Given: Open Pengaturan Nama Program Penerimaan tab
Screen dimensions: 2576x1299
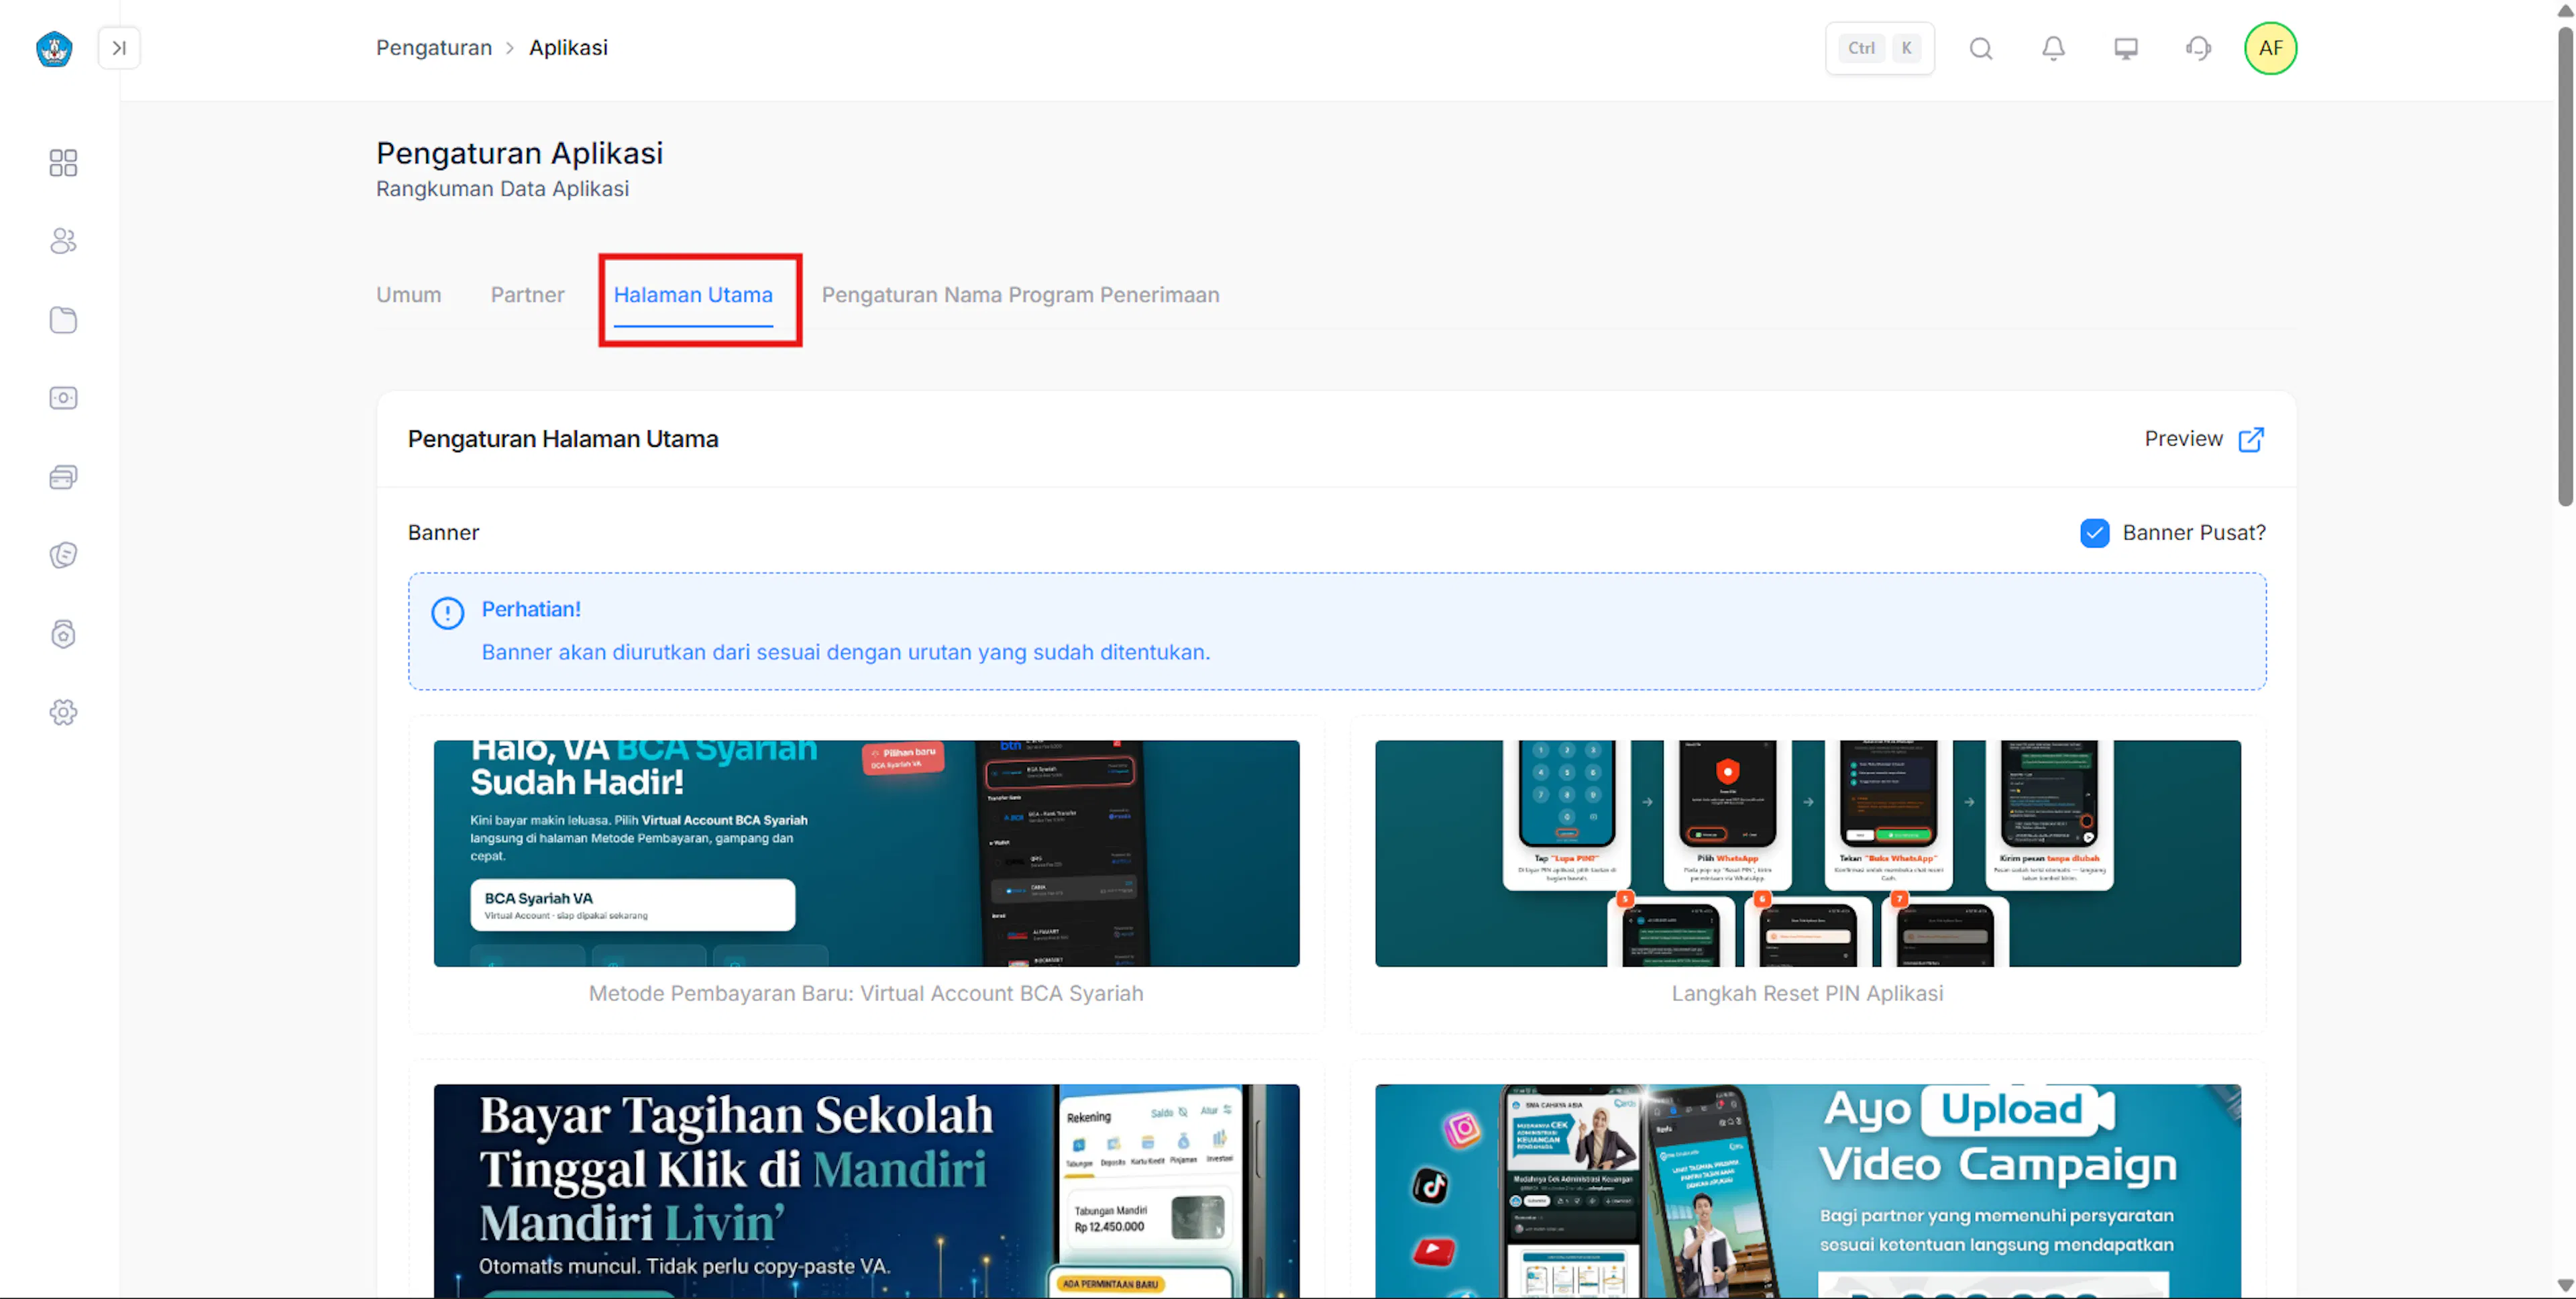Looking at the screenshot, I should (x=1020, y=295).
